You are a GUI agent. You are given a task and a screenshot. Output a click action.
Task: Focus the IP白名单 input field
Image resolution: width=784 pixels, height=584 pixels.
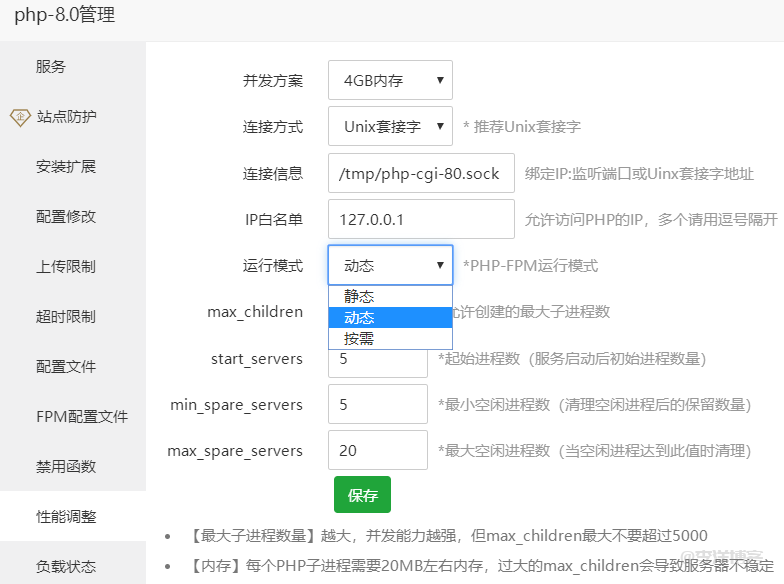point(420,219)
